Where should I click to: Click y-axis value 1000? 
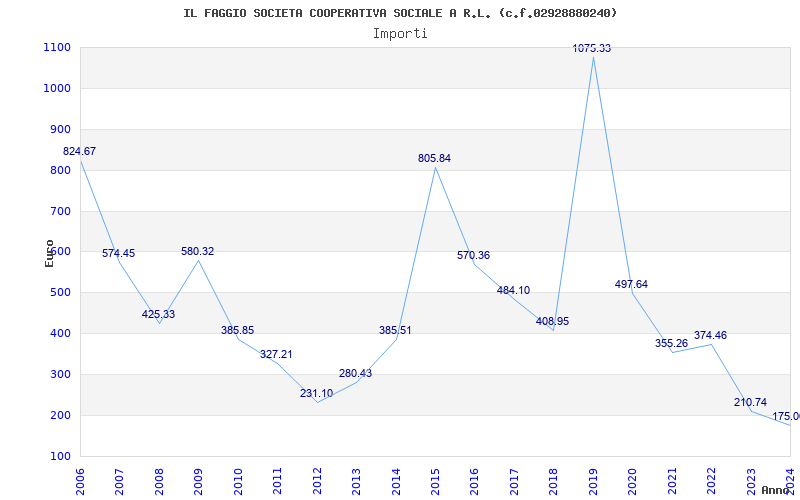[x=58, y=89]
